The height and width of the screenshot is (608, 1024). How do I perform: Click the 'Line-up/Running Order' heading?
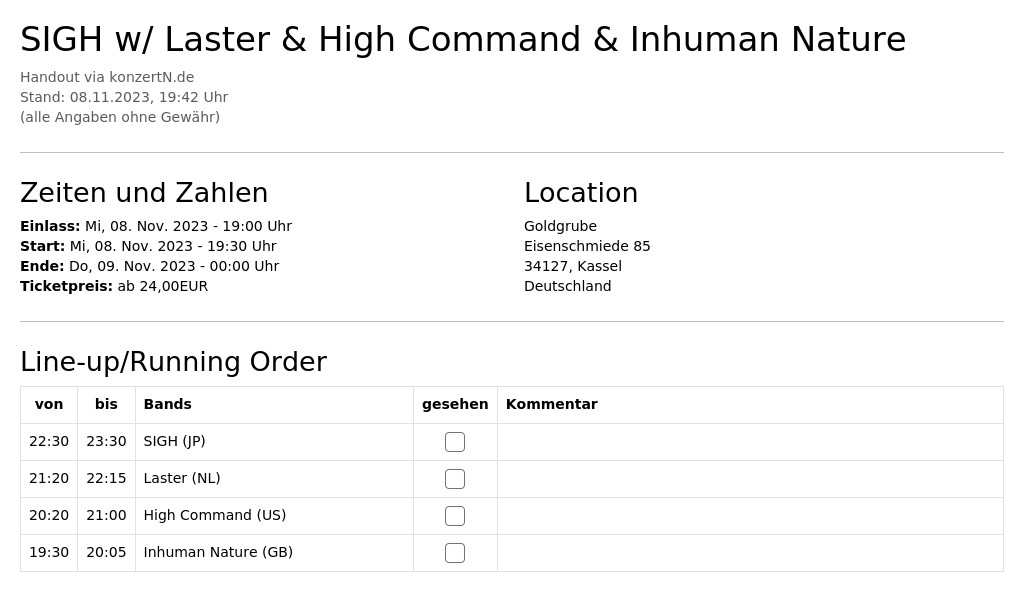[x=173, y=362]
